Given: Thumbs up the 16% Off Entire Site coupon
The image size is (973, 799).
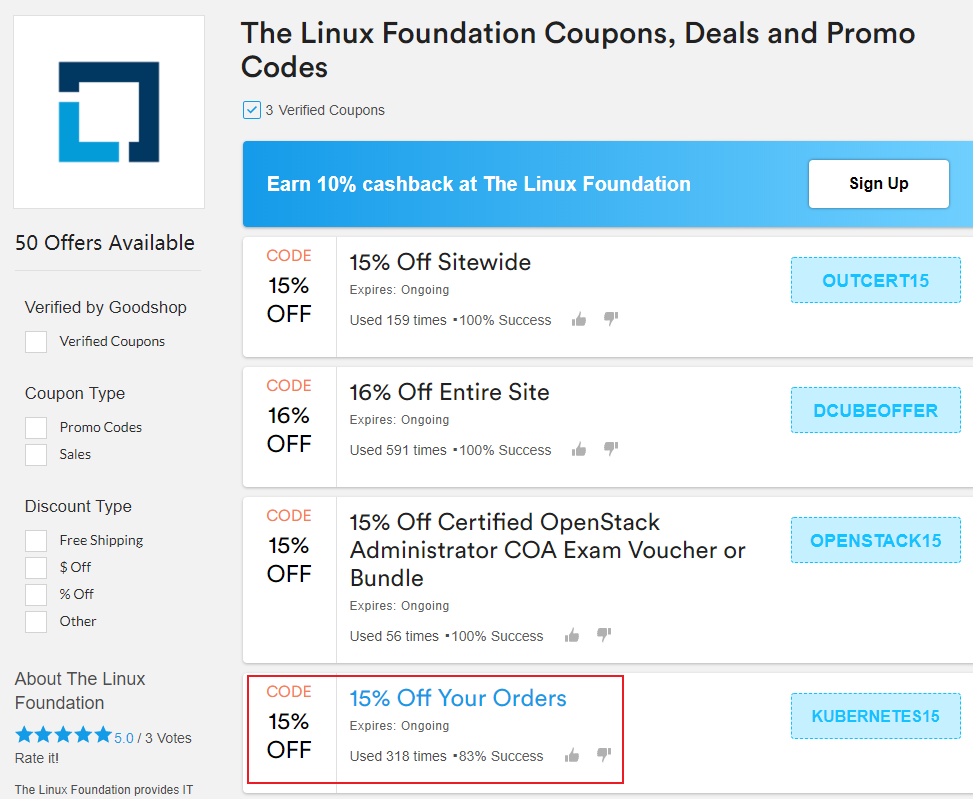Looking at the screenshot, I should pos(578,450).
